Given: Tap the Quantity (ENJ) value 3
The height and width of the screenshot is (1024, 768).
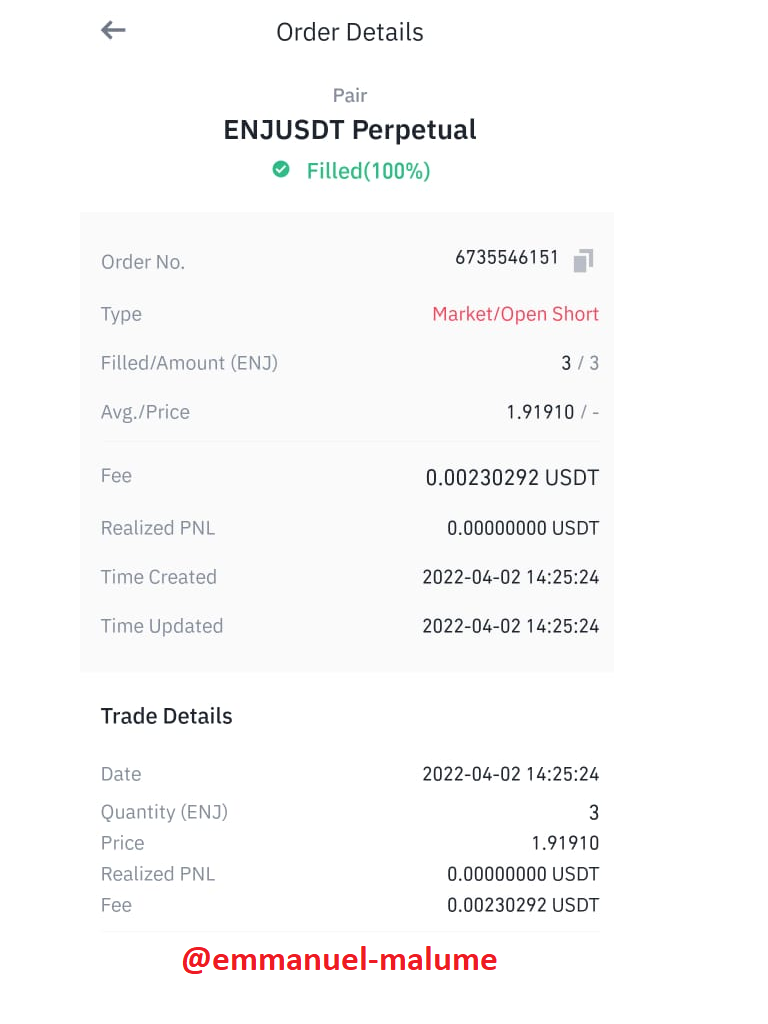Looking at the screenshot, I should click(x=594, y=812).
